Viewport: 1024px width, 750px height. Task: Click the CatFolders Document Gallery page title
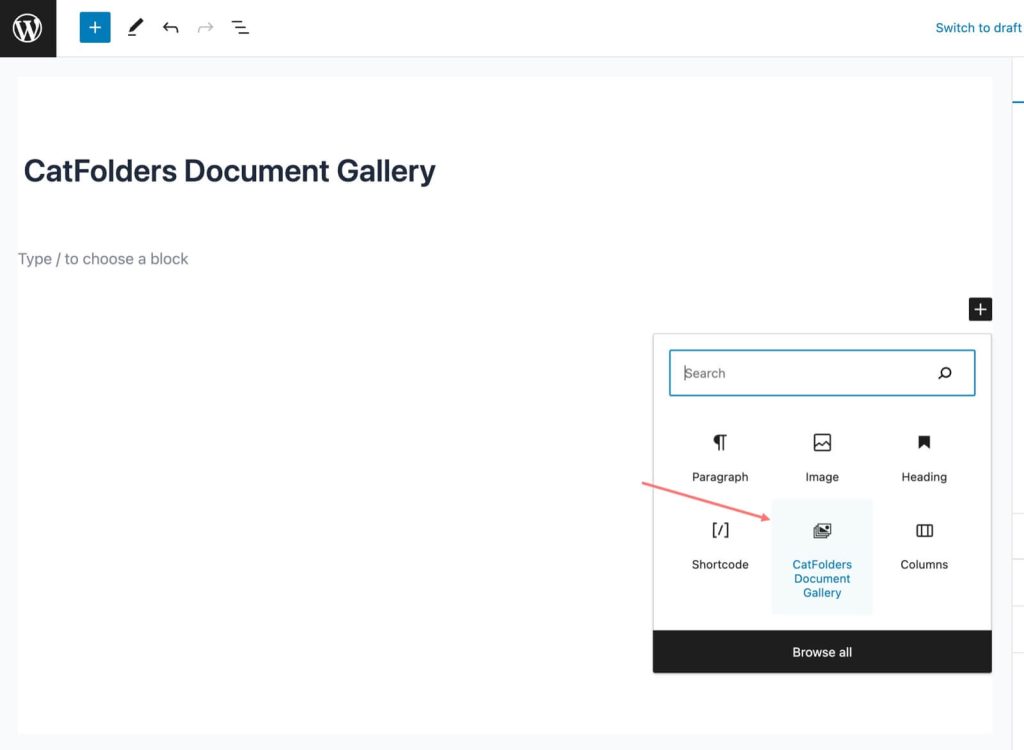click(228, 170)
